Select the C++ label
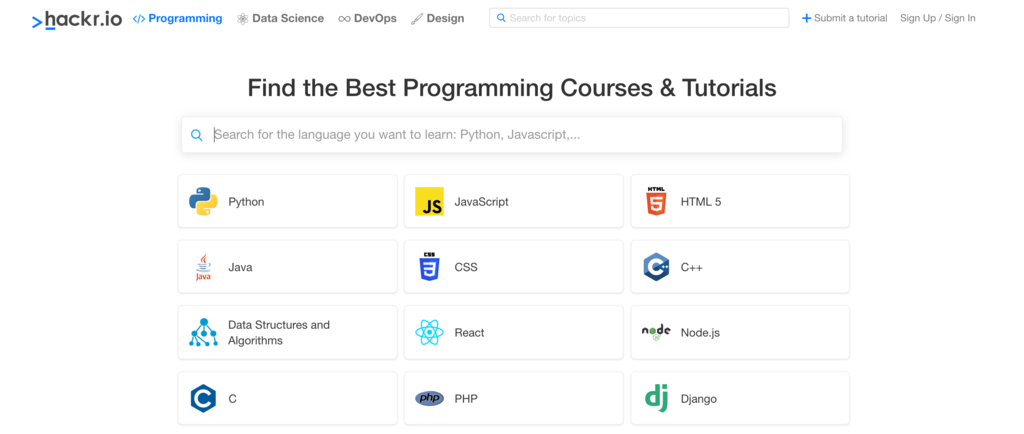1024x434 pixels. coord(692,267)
